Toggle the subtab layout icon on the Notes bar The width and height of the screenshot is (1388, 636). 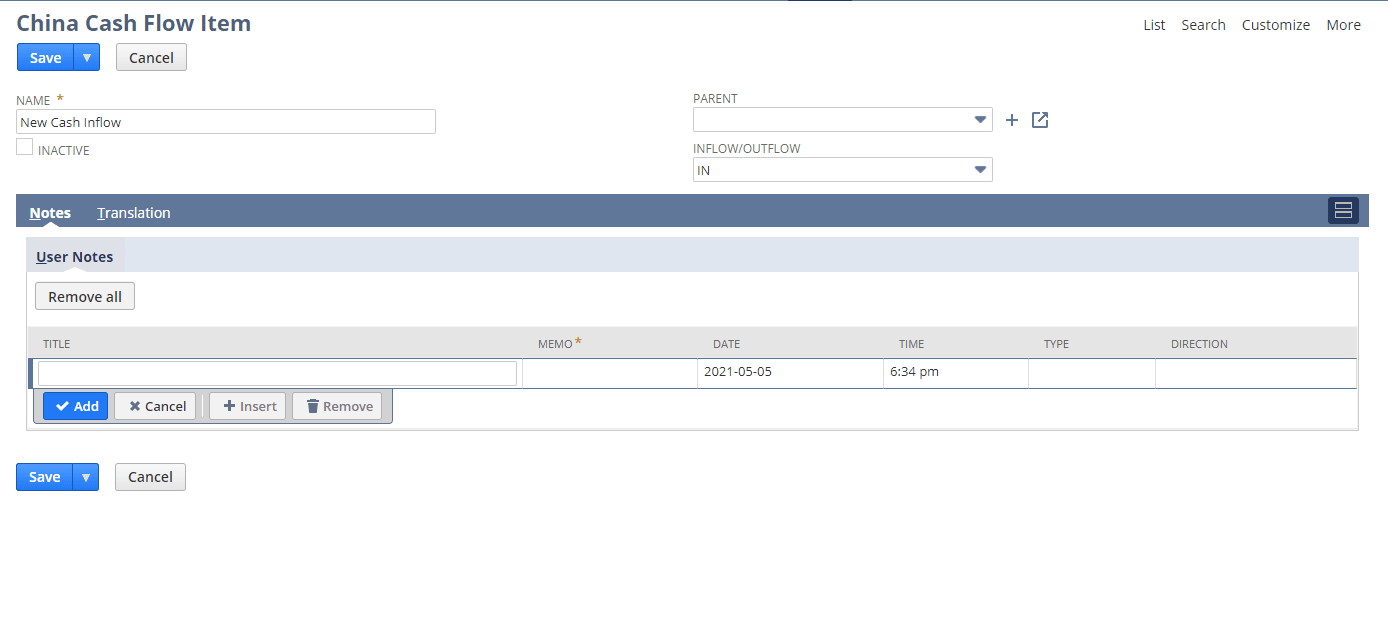coord(1343,210)
